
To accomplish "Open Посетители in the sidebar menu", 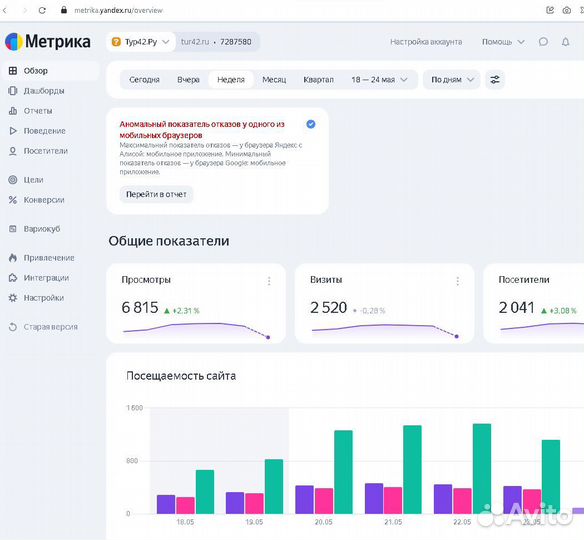I will tap(45, 151).
